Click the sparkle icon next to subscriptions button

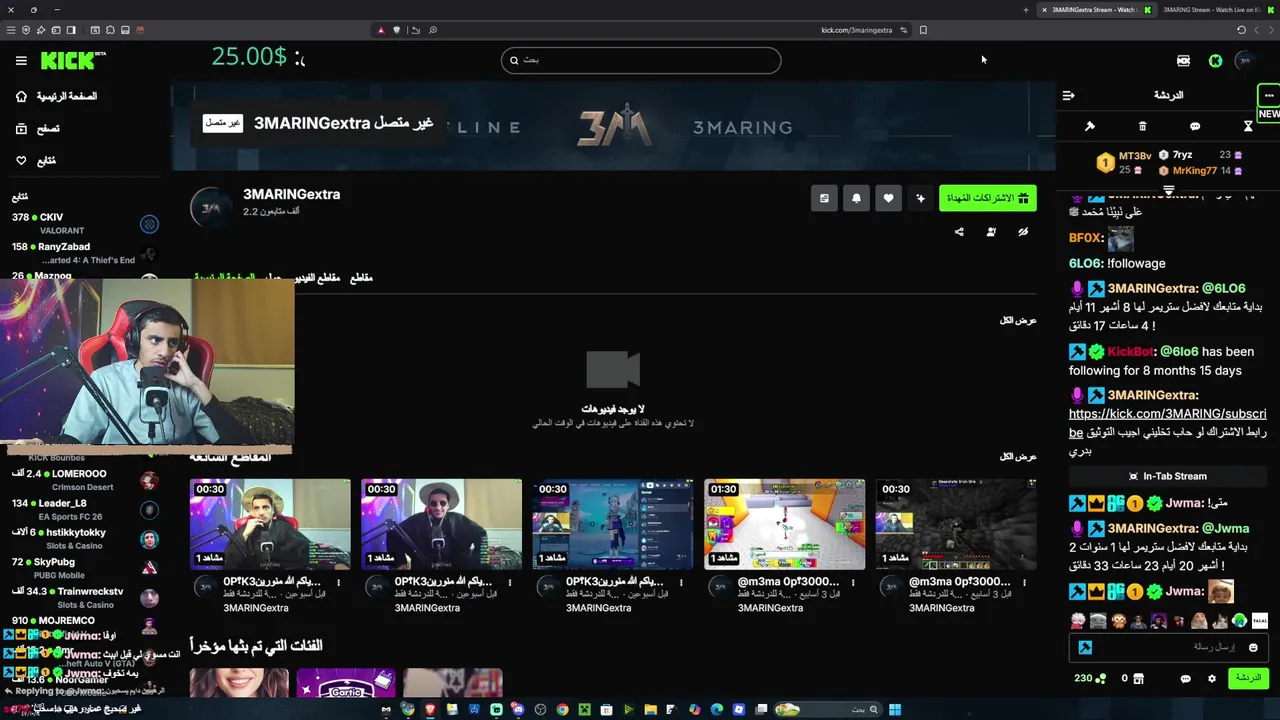point(921,198)
